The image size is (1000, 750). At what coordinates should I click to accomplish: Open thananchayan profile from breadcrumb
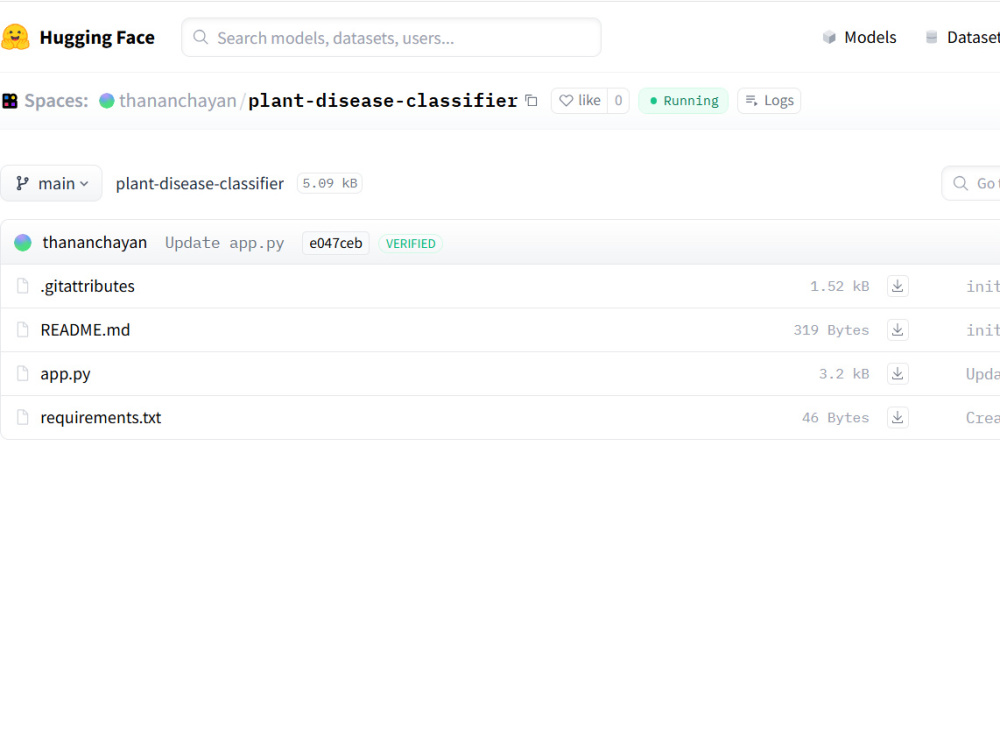click(177, 101)
